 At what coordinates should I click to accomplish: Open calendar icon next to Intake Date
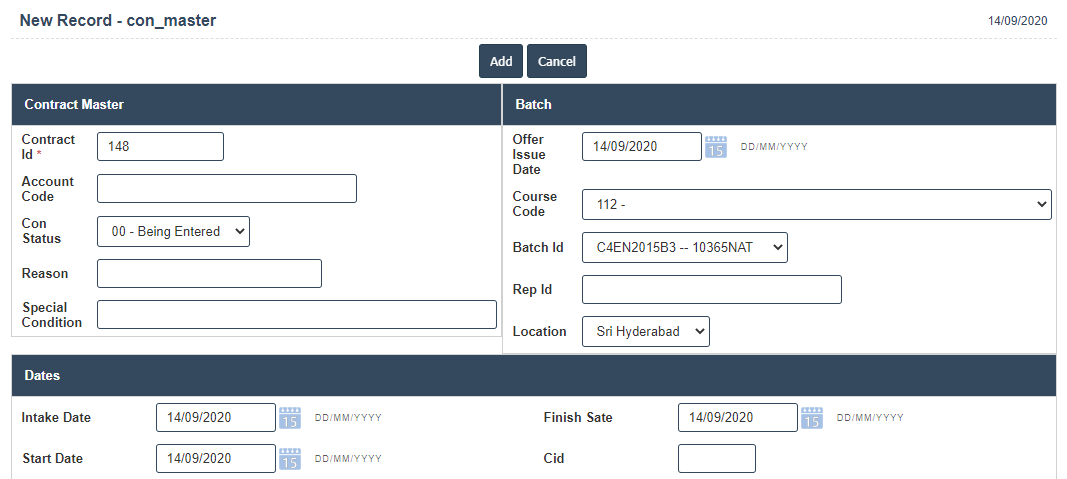290,418
